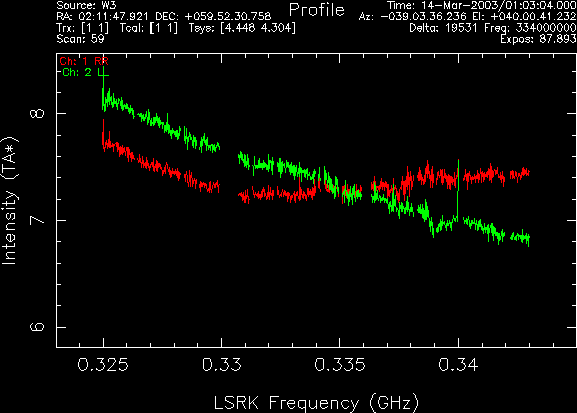Click the LSRK Frequency (GHz) axis title
Viewport: 577px width, 413px height.
coord(316,402)
